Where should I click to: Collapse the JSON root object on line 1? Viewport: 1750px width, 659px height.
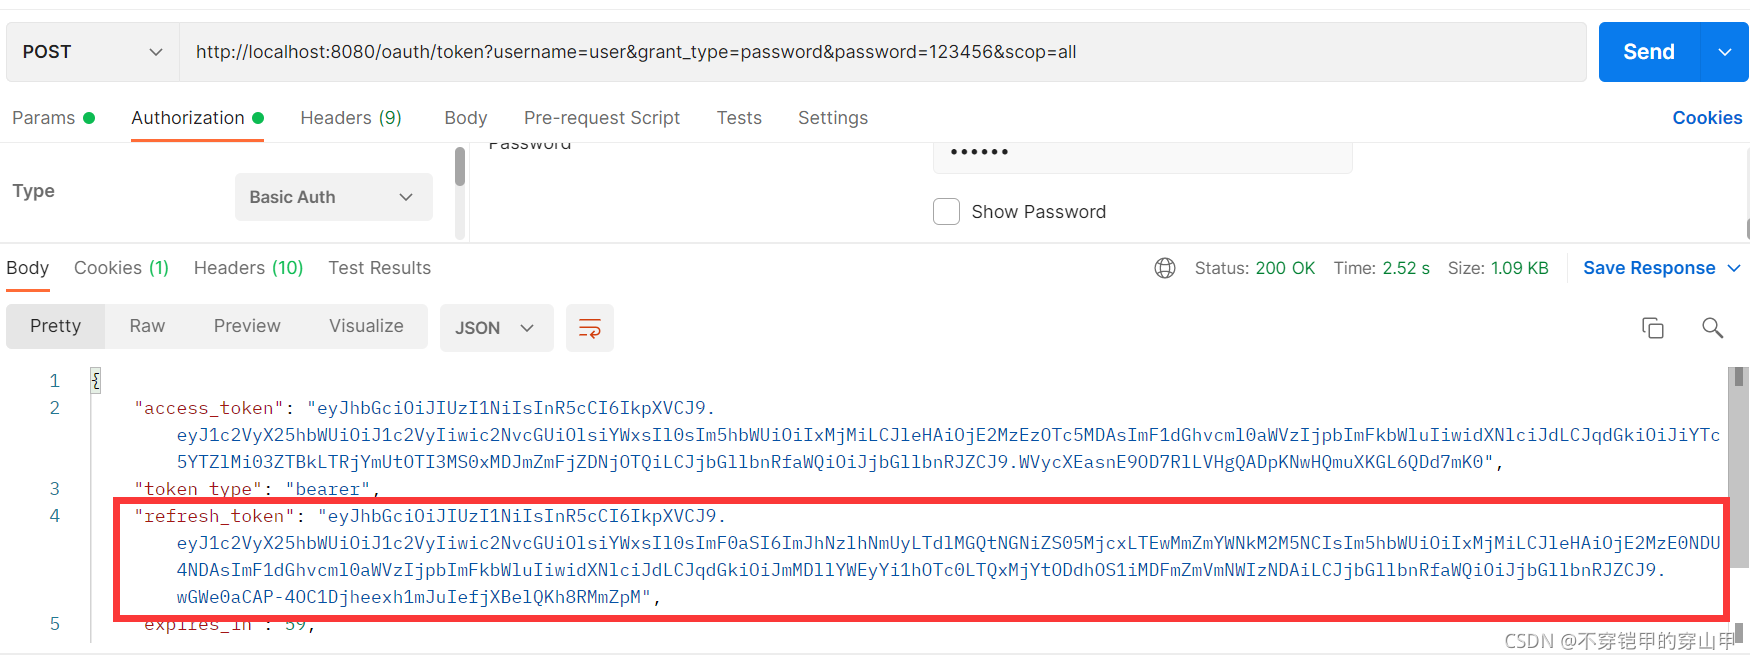click(94, 380)
